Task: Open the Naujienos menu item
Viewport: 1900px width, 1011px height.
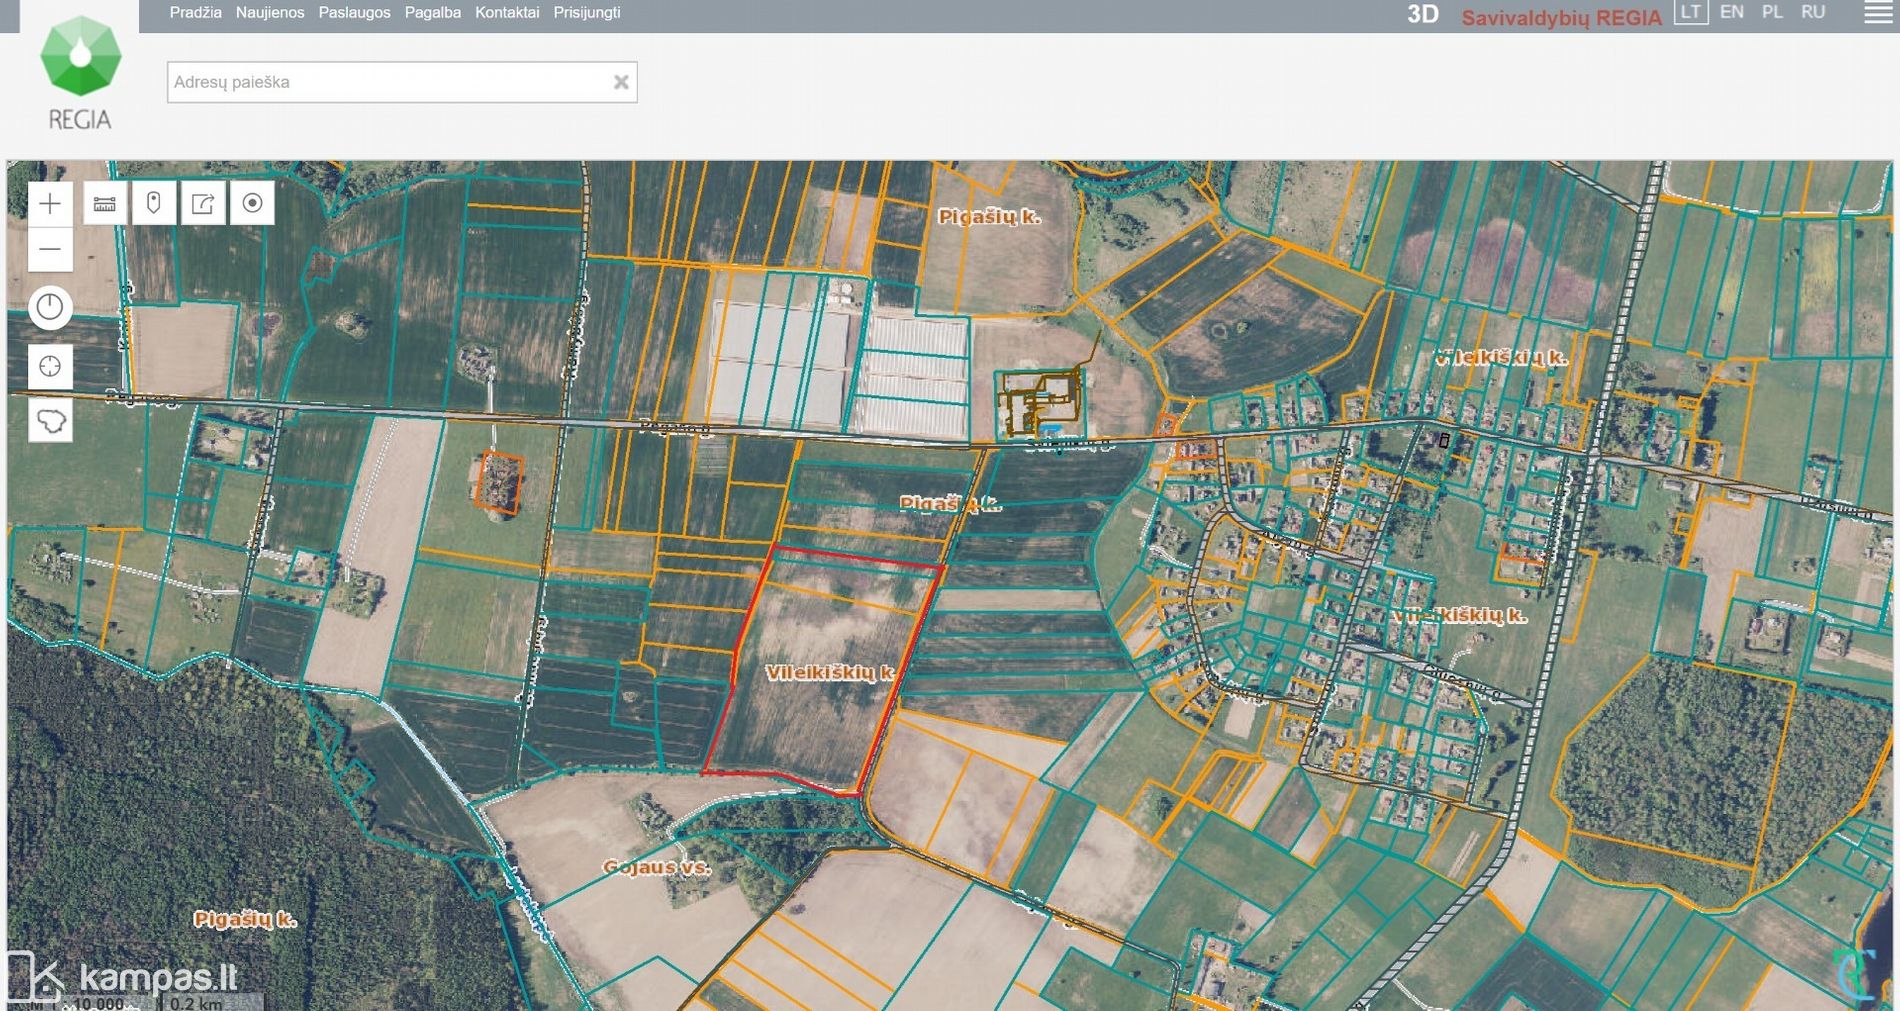Action: coord(270,13)
